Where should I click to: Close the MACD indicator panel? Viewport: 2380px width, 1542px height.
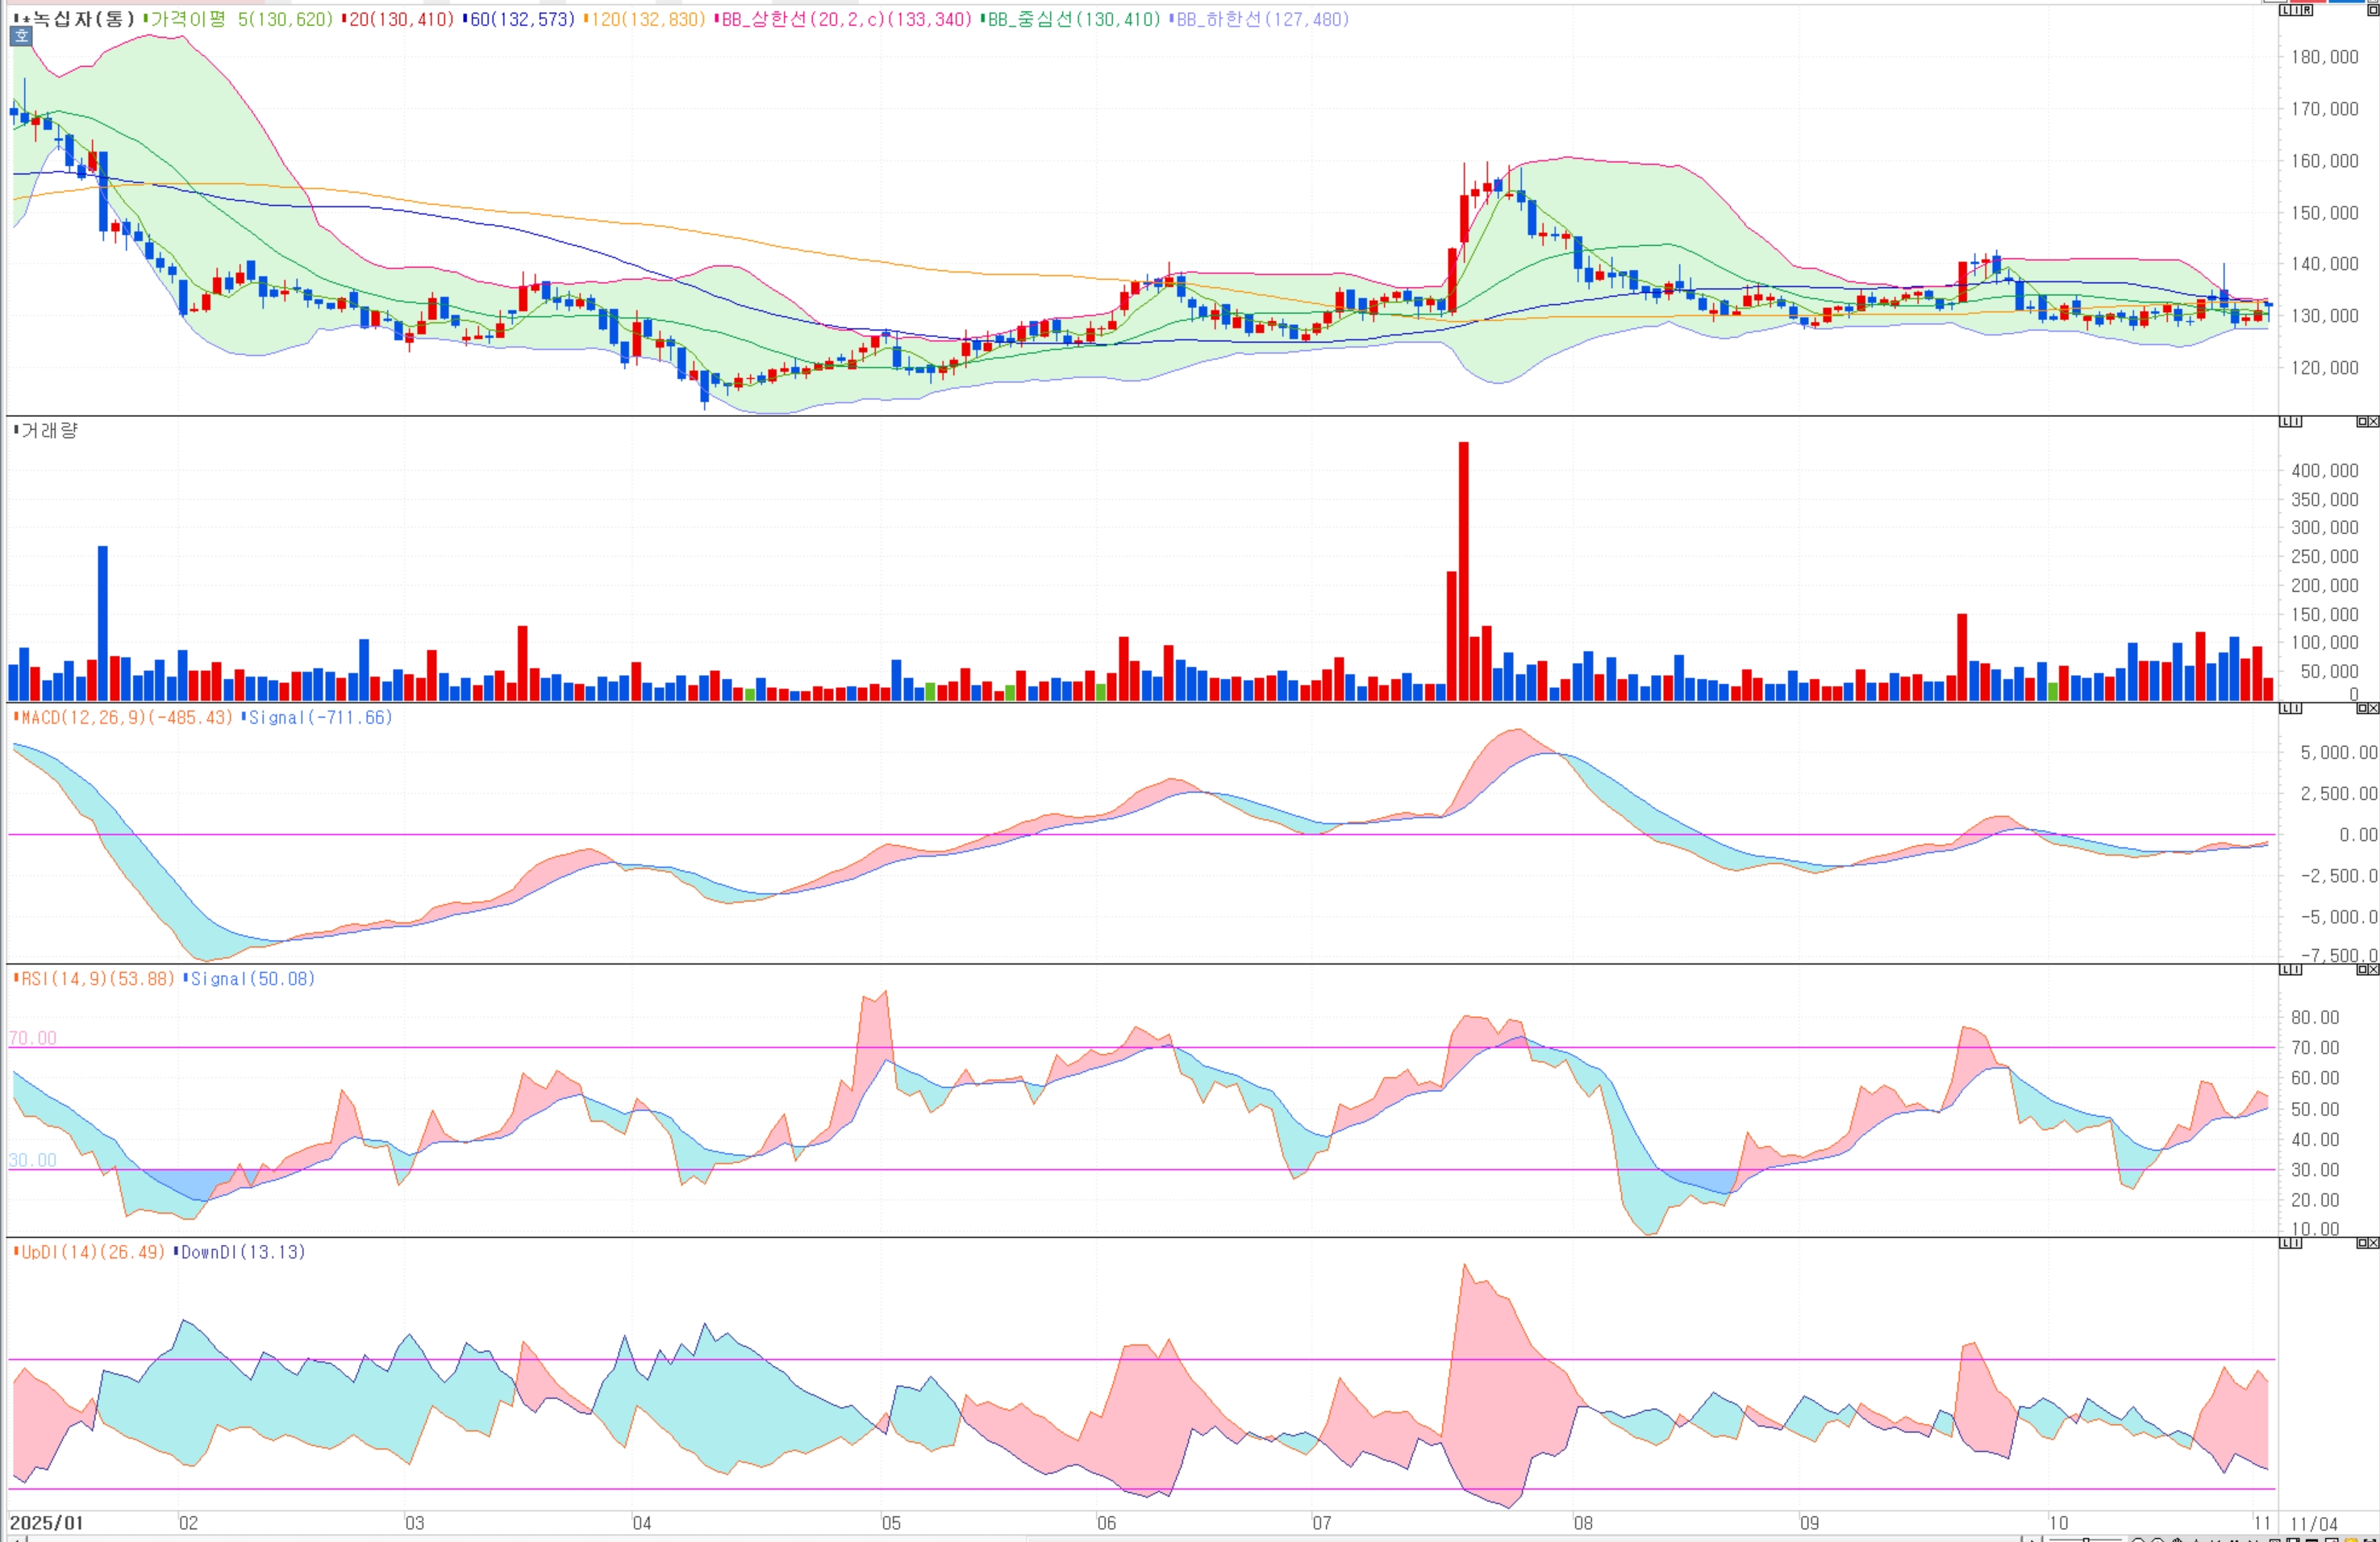(x=2373, y=709)
